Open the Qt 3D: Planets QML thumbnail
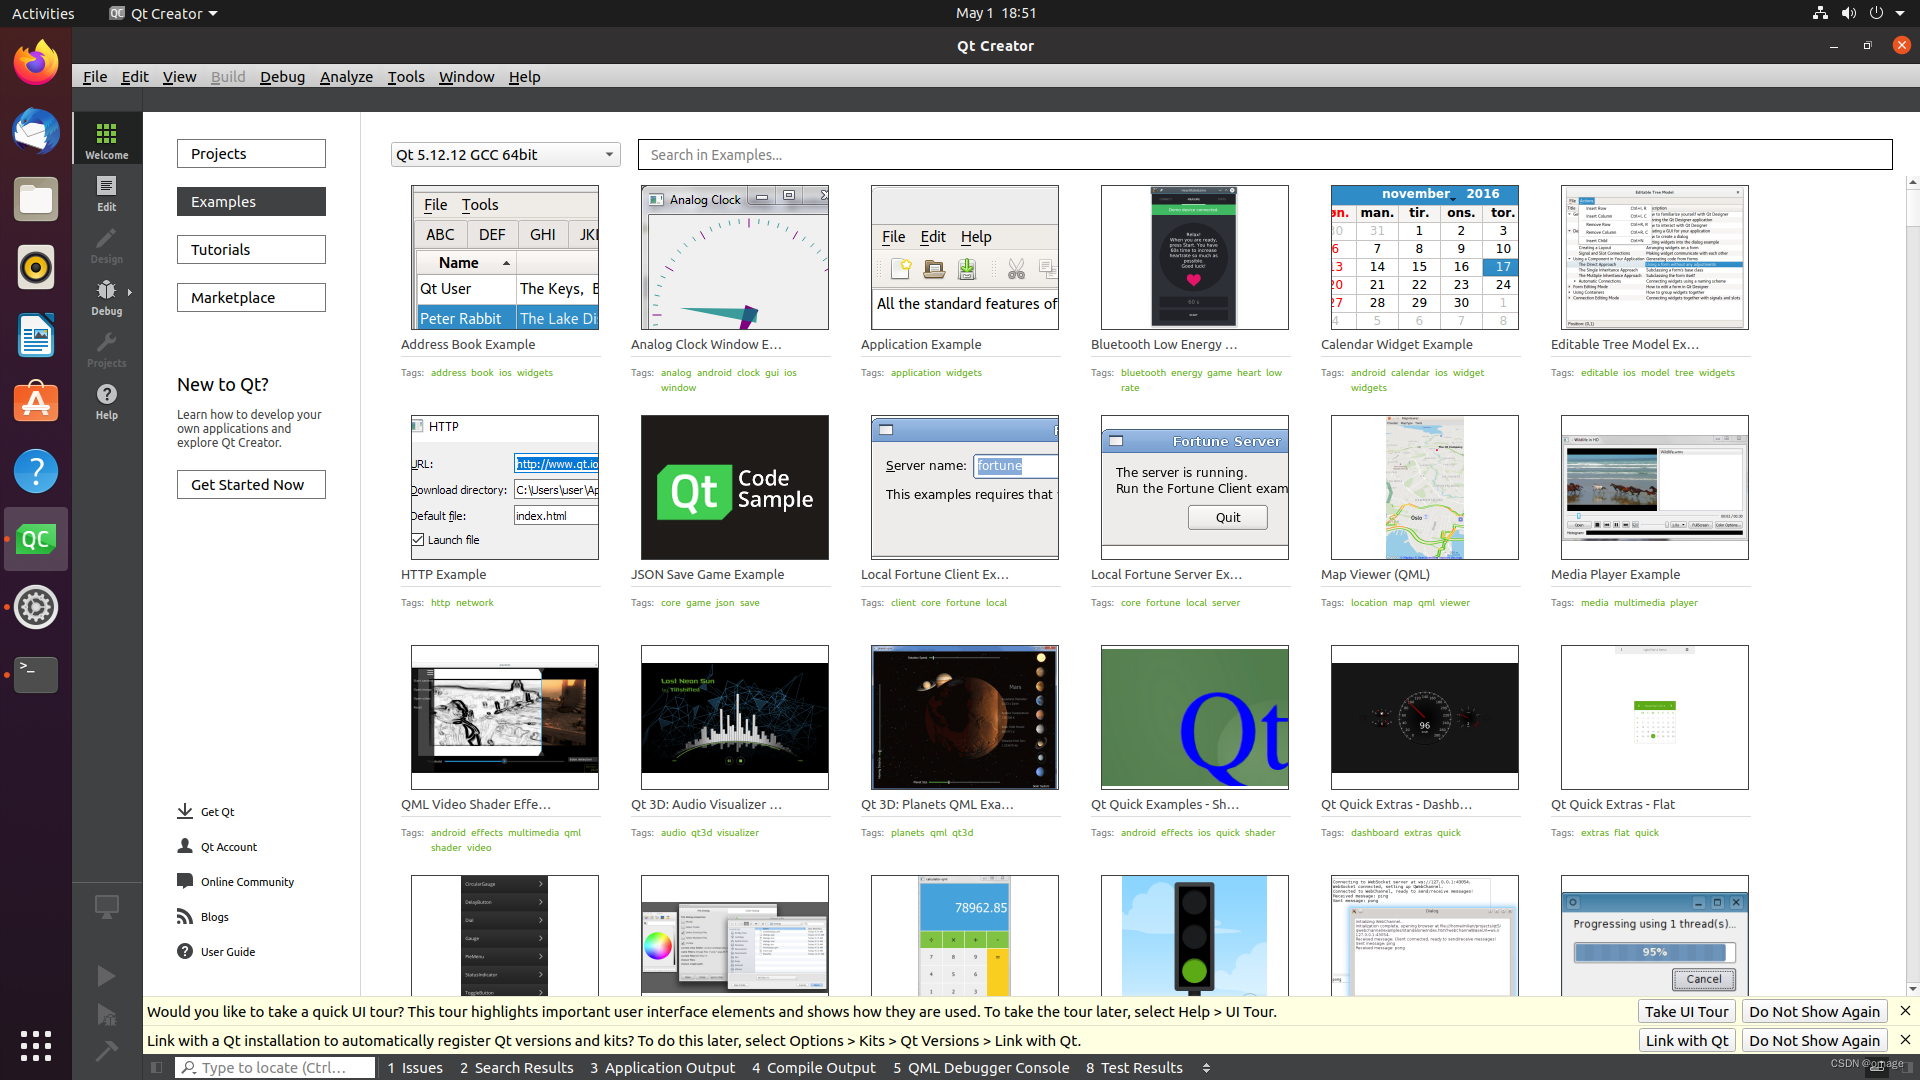This screenshot has width=1920, height=1080. point(965,717)
